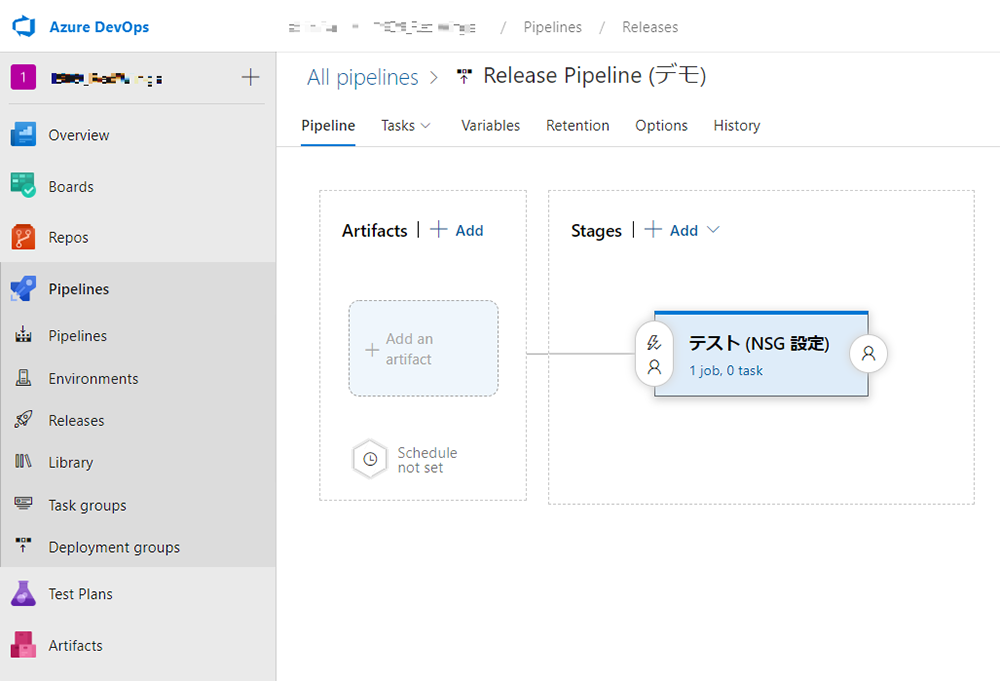Click Add next to Stages
This screenshot has height=681, width=1000.
pyautogui.click(x=684, y=231)
